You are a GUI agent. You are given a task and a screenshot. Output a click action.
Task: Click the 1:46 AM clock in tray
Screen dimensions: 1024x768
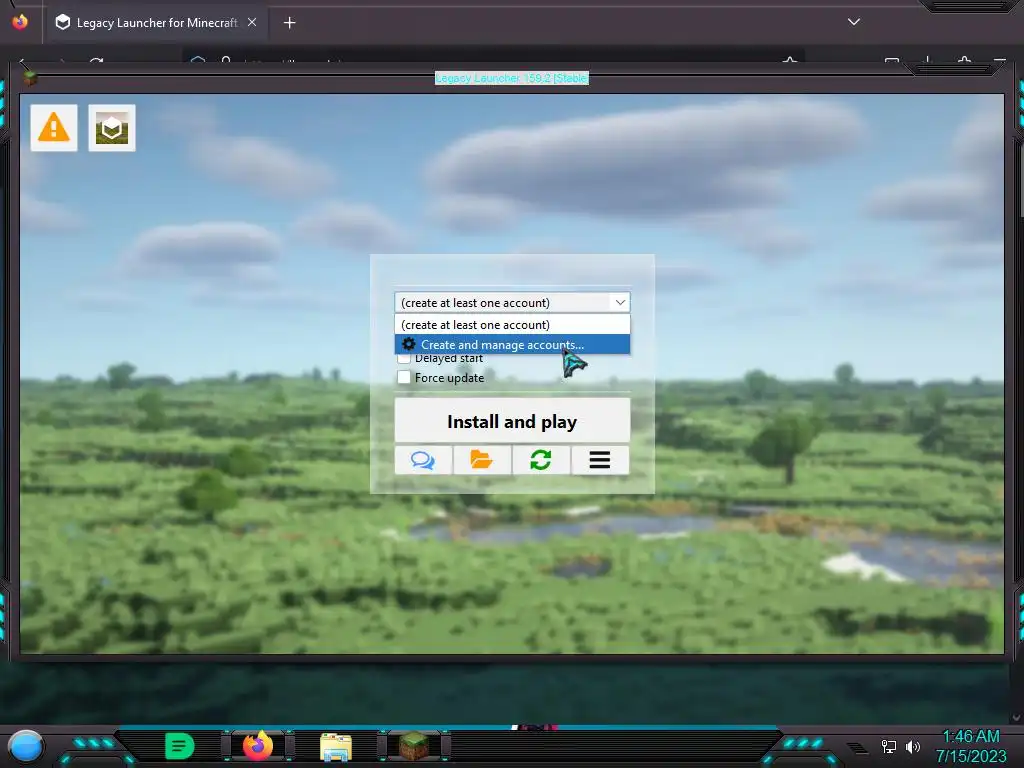coord(971,736)
